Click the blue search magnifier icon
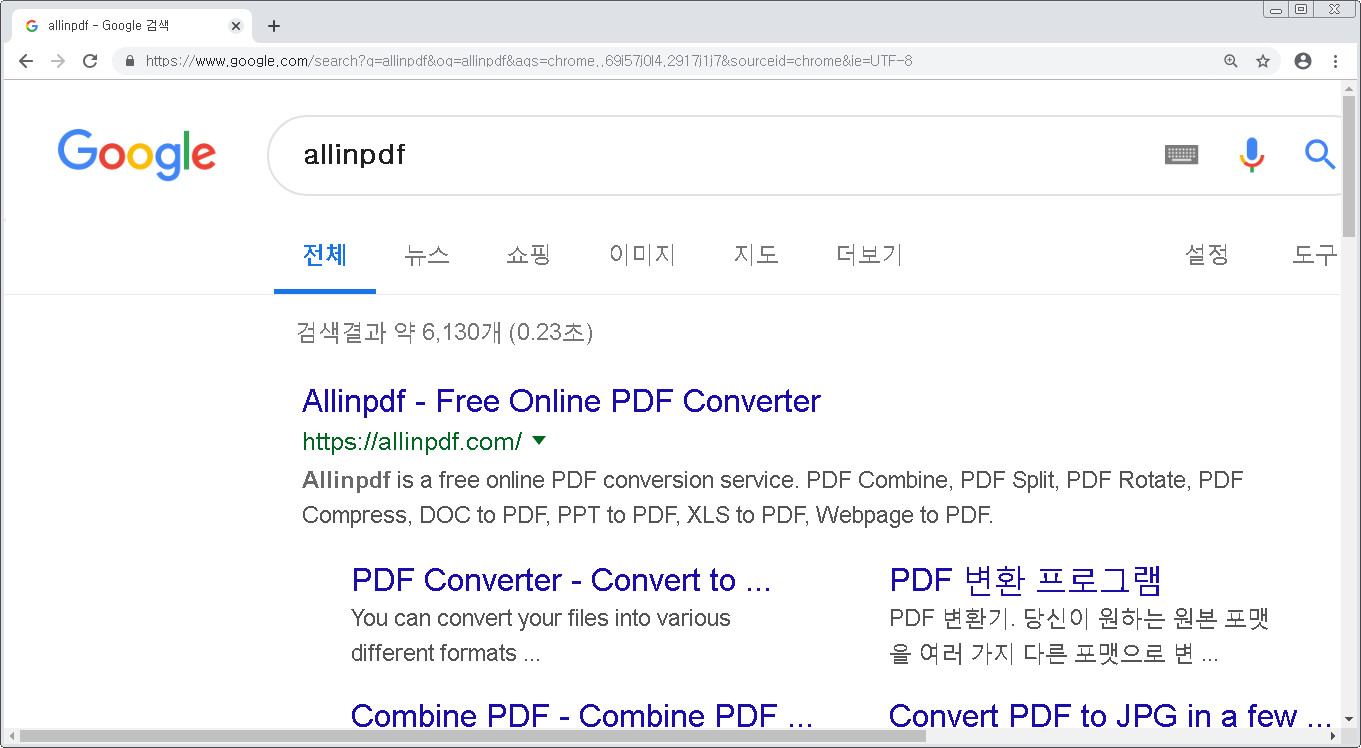Image resolution: width=1361 pixels, height=748 pixels. pos(1320,154)
